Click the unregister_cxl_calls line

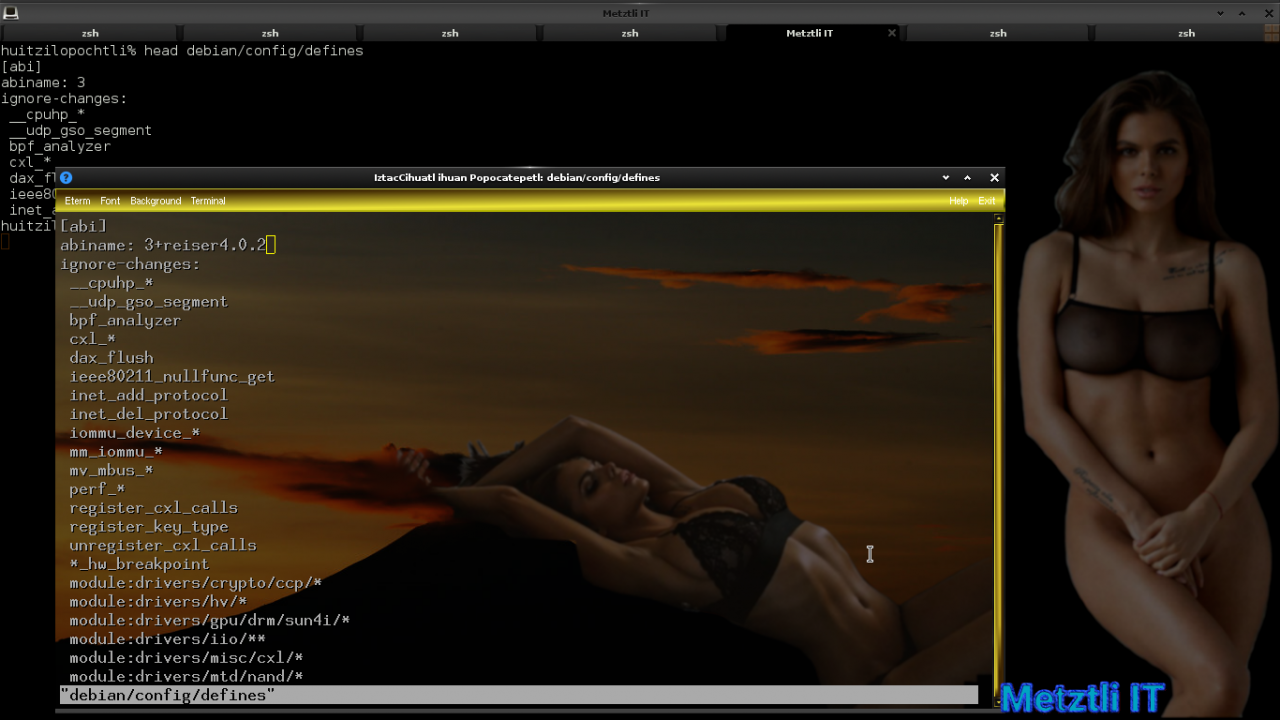[x=162, y=545]
